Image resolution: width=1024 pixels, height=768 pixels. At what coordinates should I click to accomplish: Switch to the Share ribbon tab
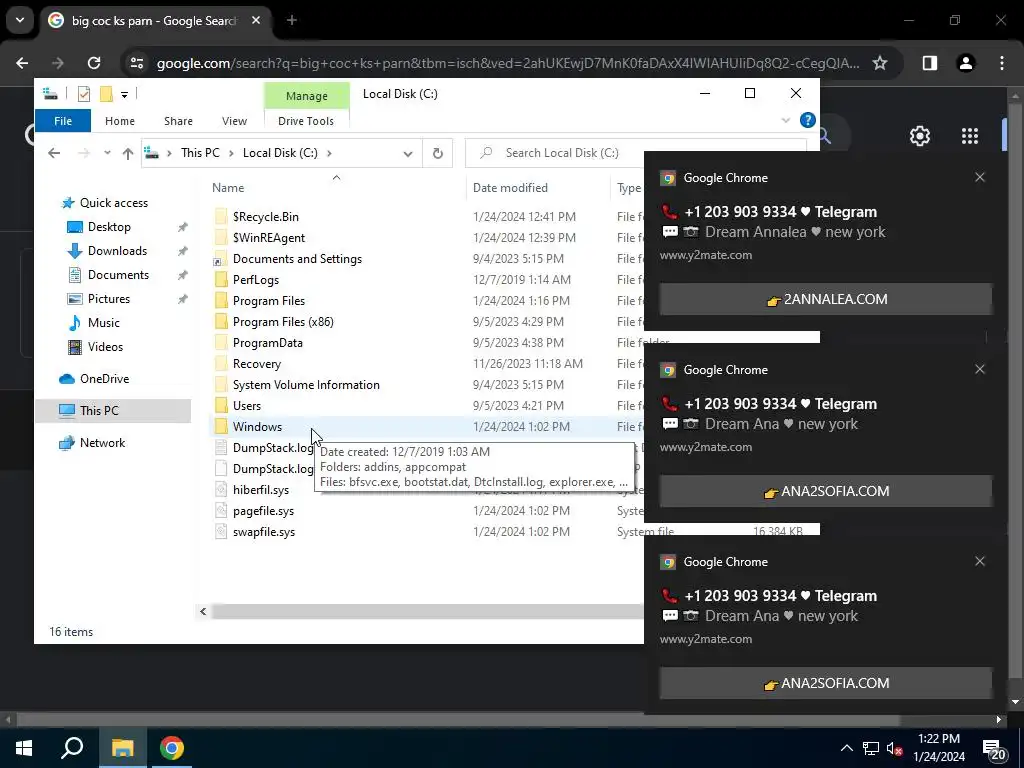coord(178,121)
